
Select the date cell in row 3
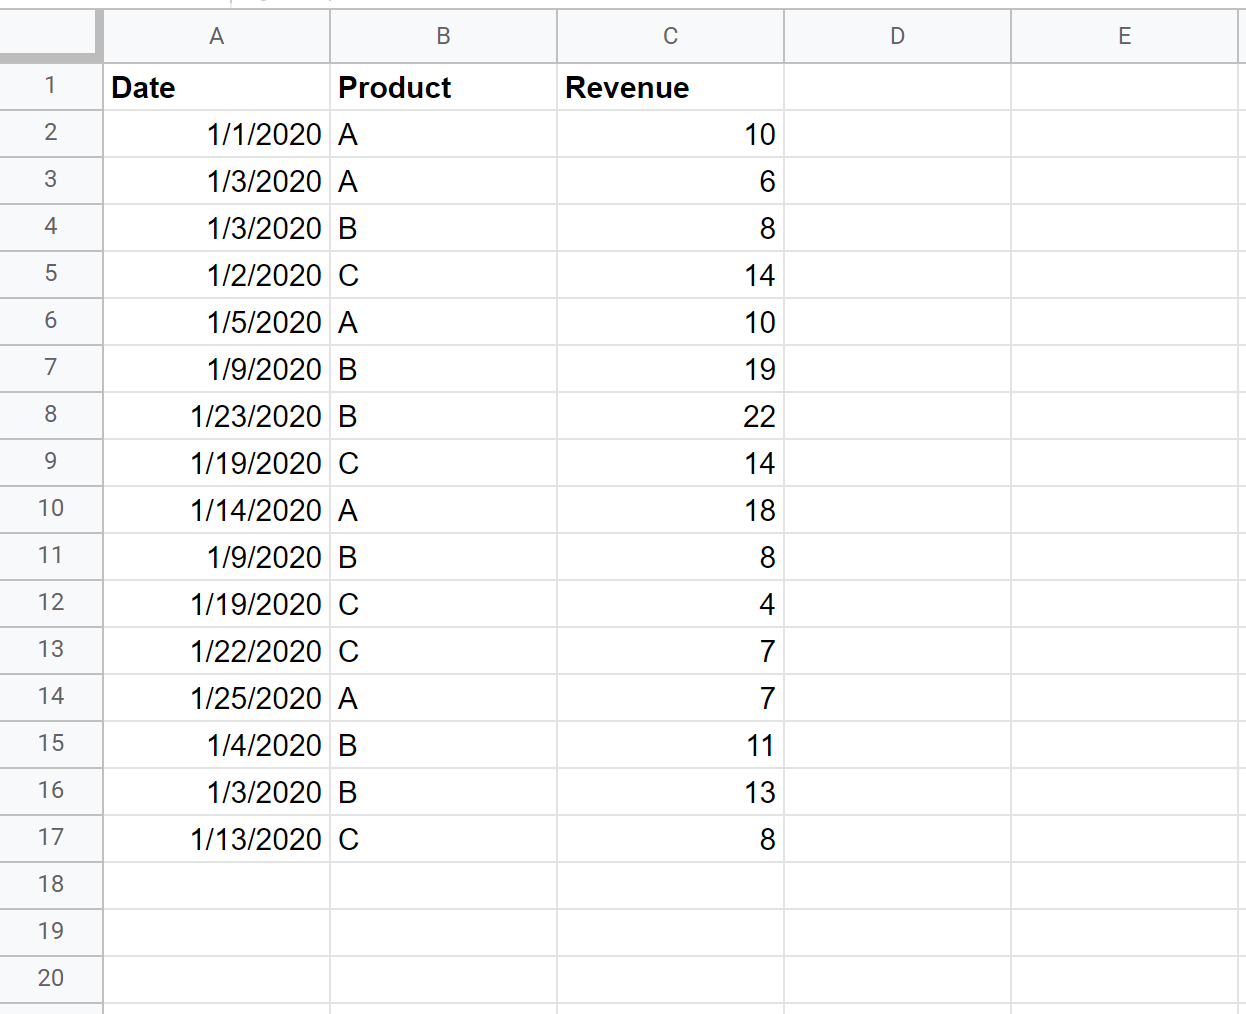pos(216,181)
